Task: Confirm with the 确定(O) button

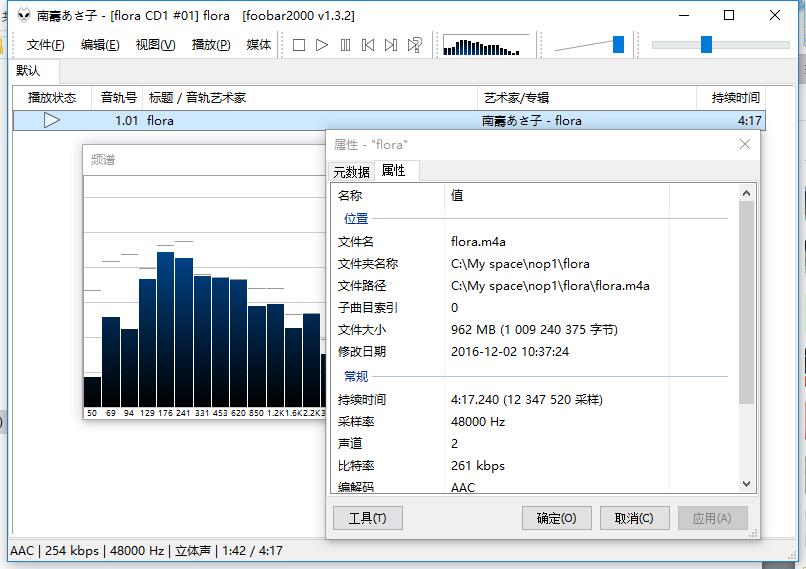Action: (x=556, y=518)
